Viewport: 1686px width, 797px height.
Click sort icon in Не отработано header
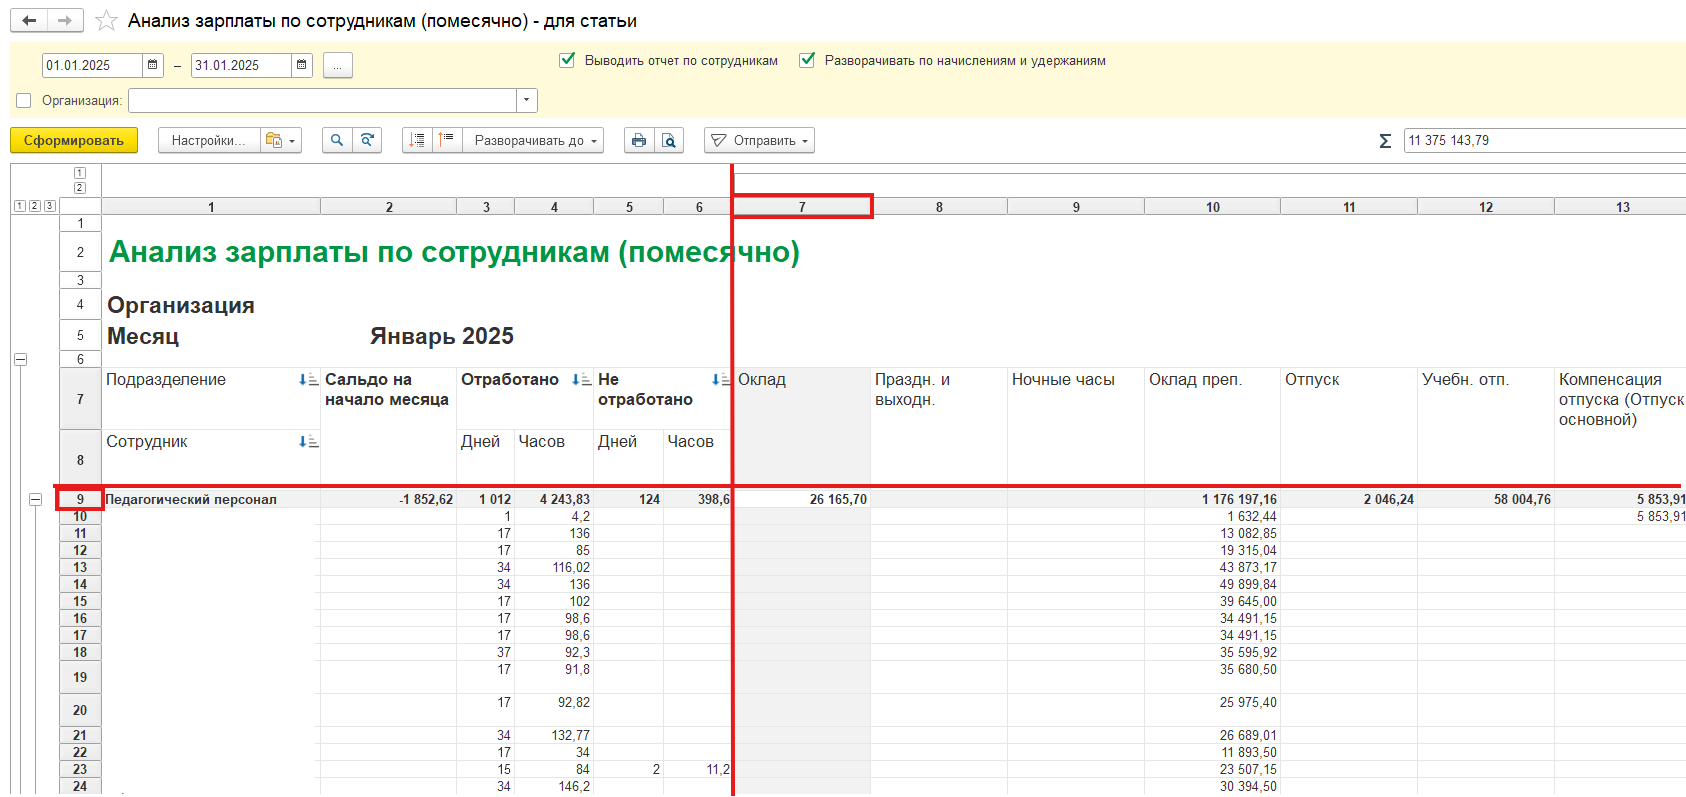pos(720,380)
